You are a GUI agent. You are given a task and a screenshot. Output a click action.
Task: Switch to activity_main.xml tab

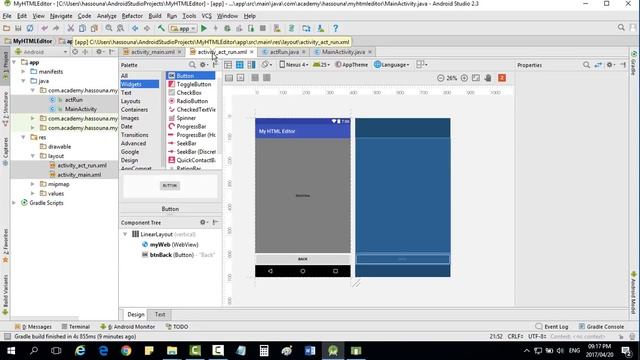tap(152, 52)
